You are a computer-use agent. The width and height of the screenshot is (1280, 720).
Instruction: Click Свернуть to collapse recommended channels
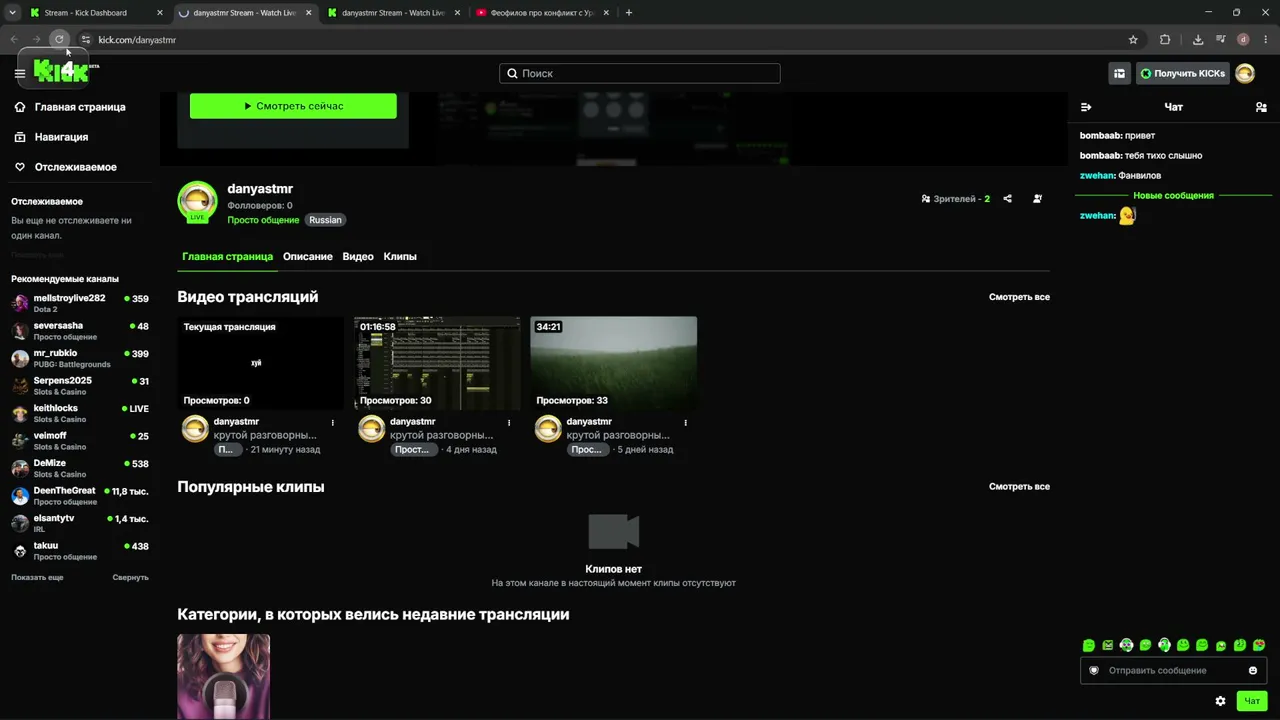pyautogui.click(x=130, y=578)
